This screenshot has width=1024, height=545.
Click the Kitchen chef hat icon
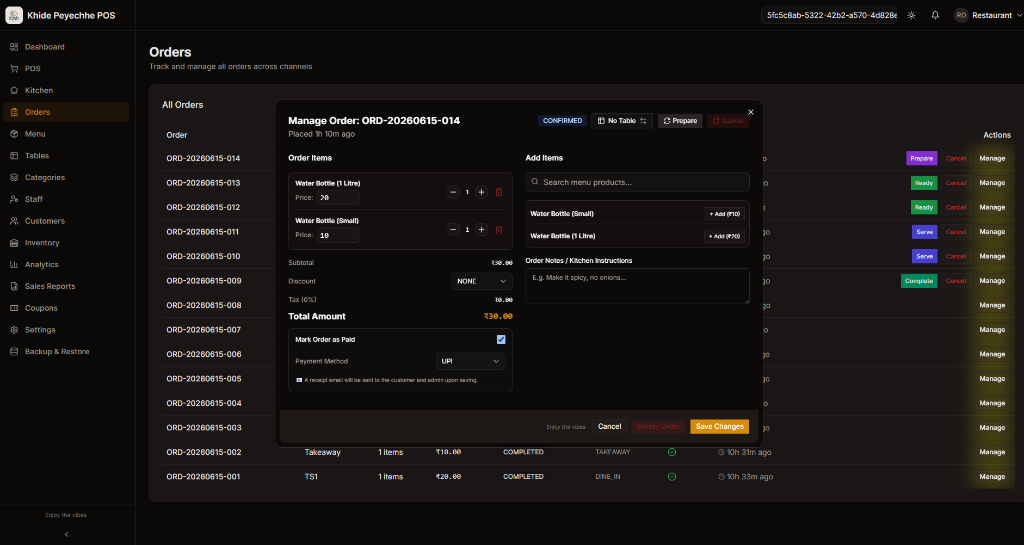[x=14, y=91]
